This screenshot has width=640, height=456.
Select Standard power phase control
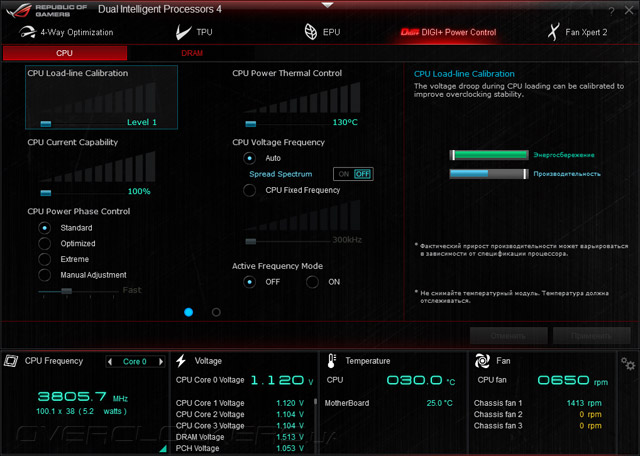[44, 228]
